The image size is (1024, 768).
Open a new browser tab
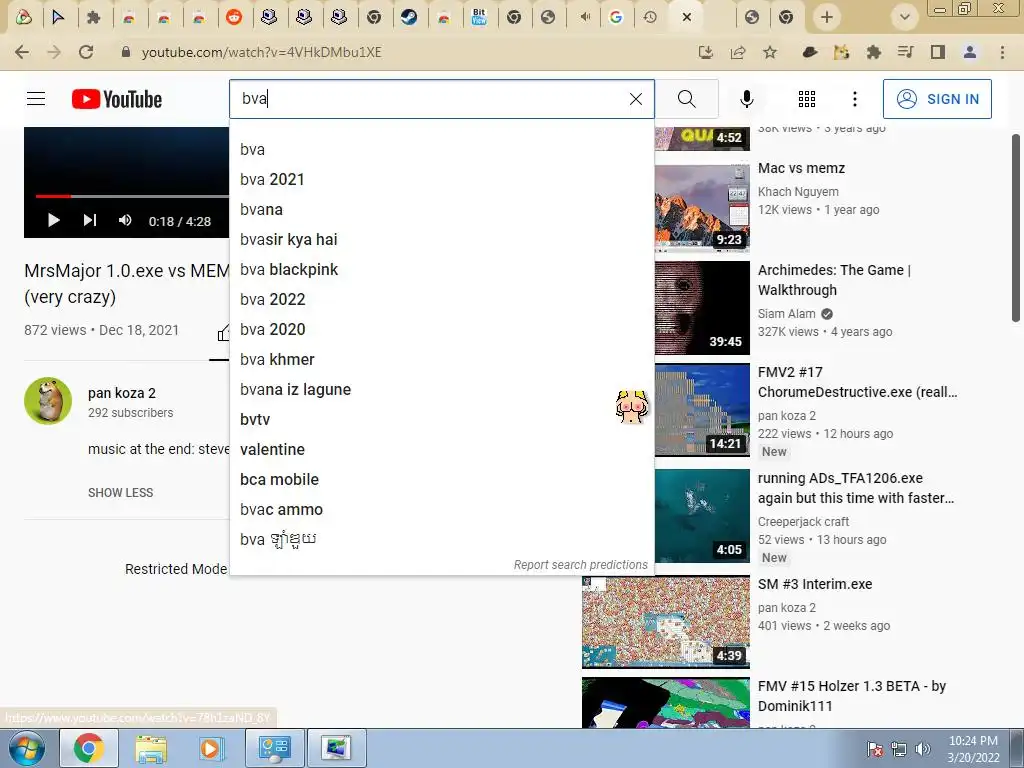coord(827,17)
